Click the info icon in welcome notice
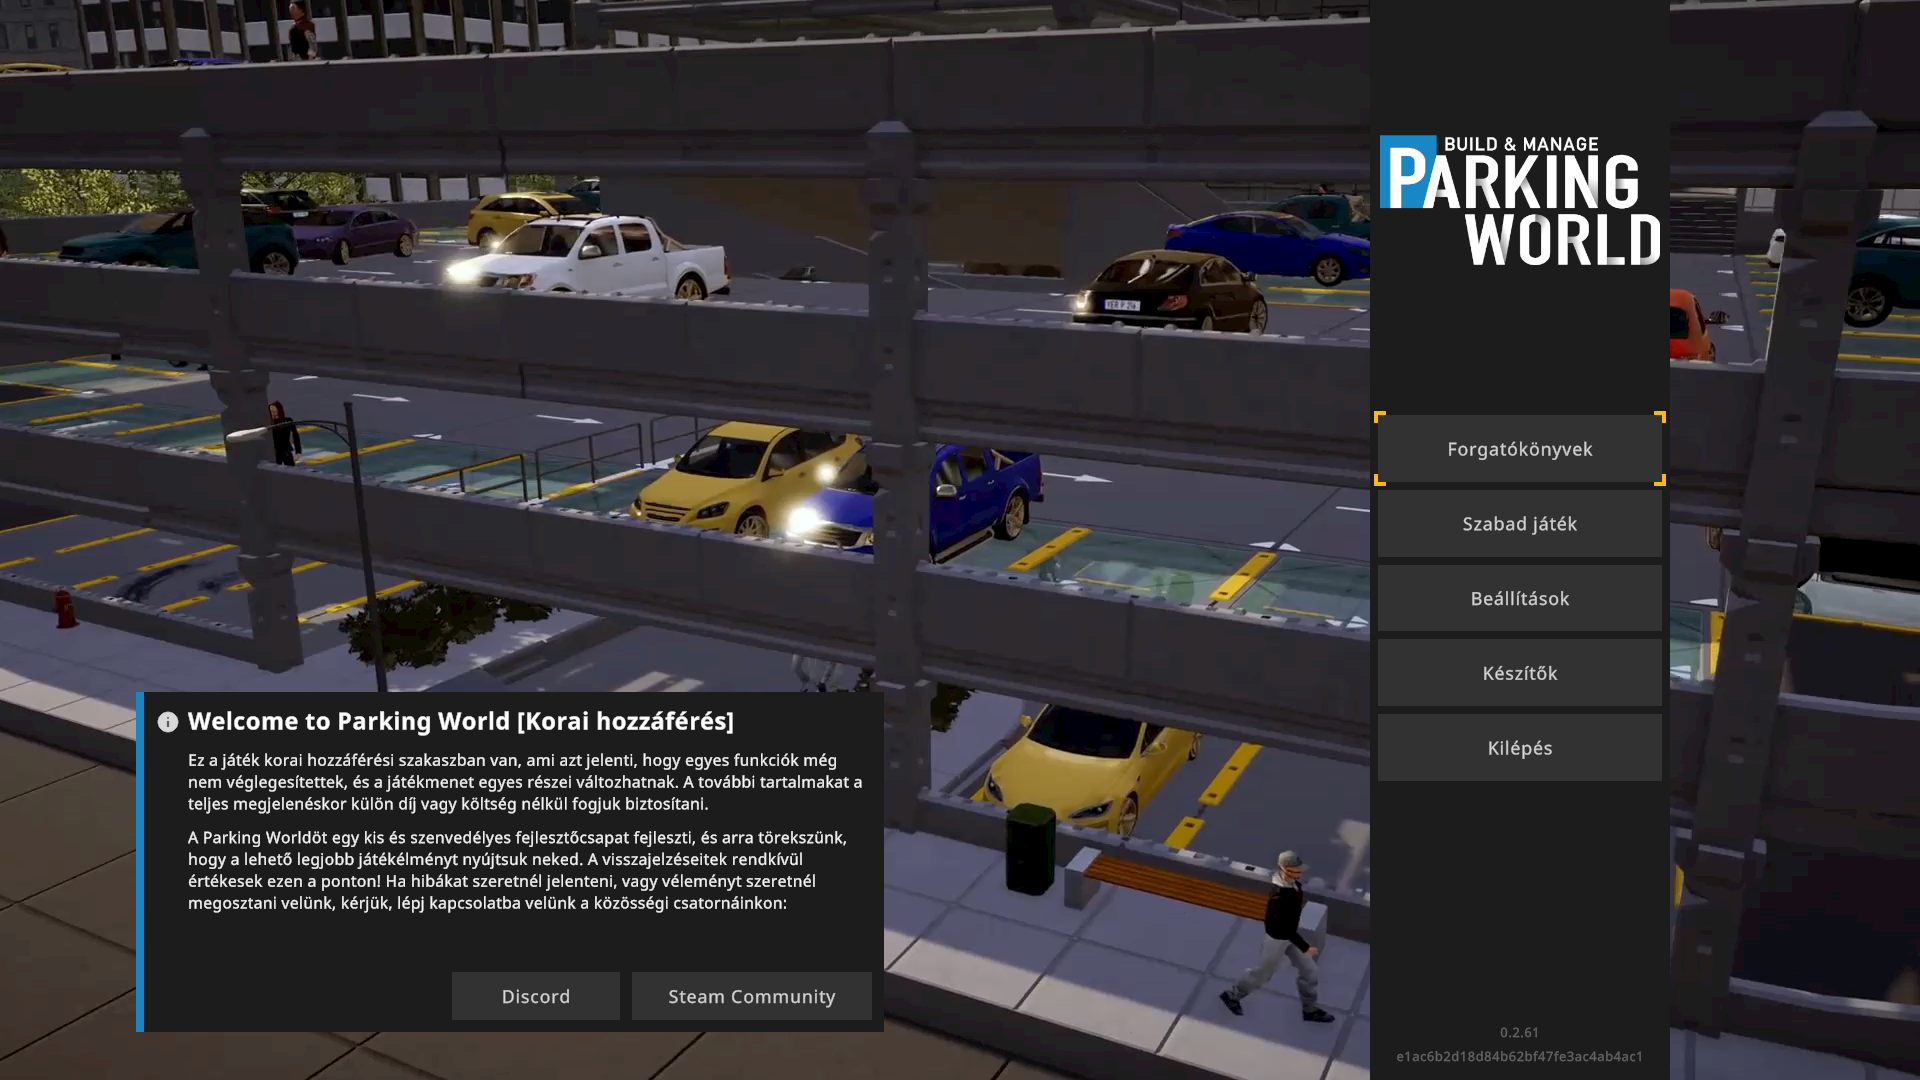Screen dimensions: 1920x1080 [x=168, y=722]
